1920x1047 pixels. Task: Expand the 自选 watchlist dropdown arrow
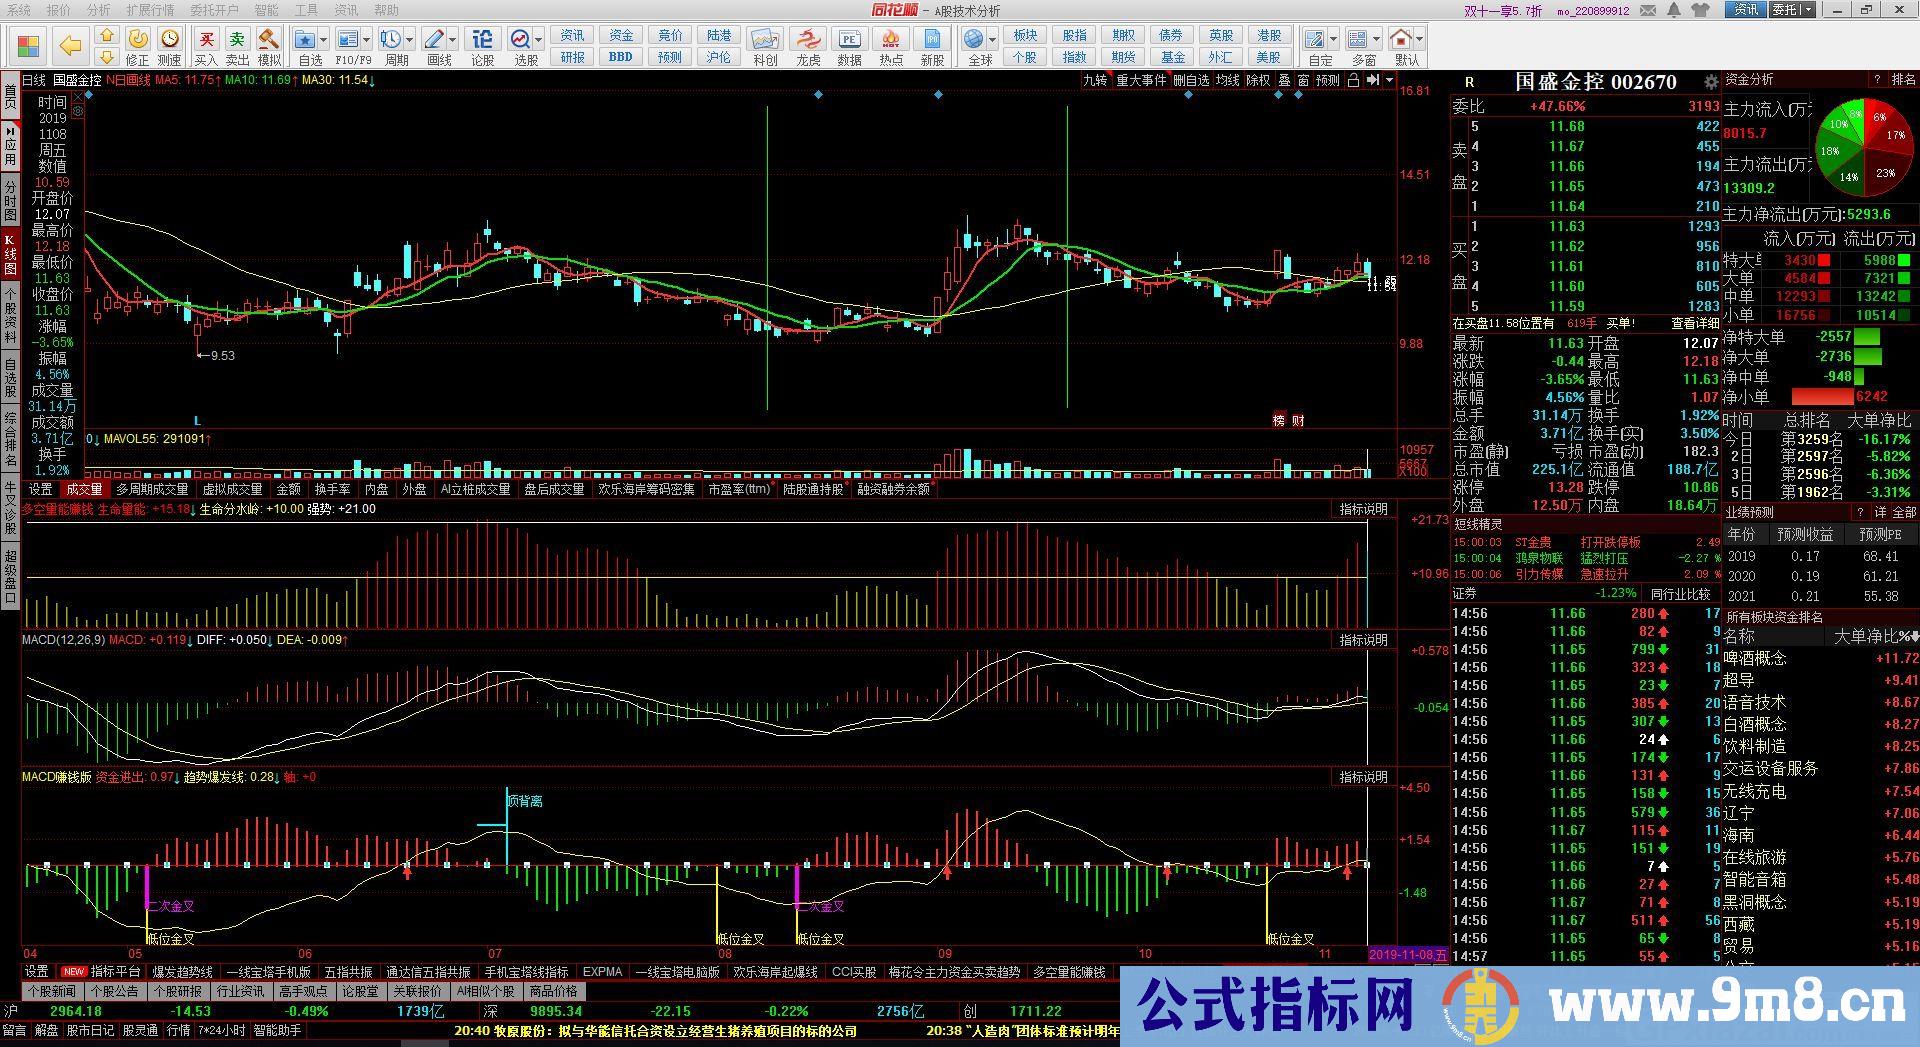[324, 41]
